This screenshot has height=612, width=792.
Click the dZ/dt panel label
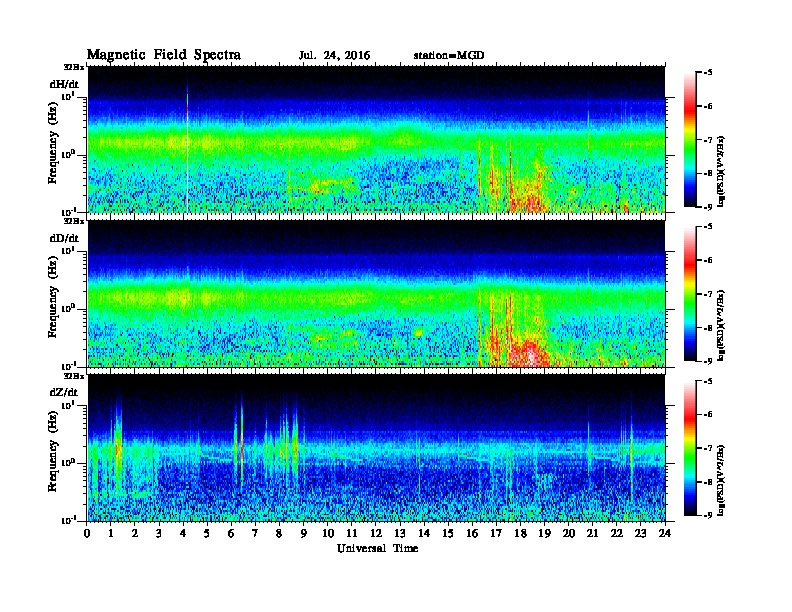[x=64, y=392]
